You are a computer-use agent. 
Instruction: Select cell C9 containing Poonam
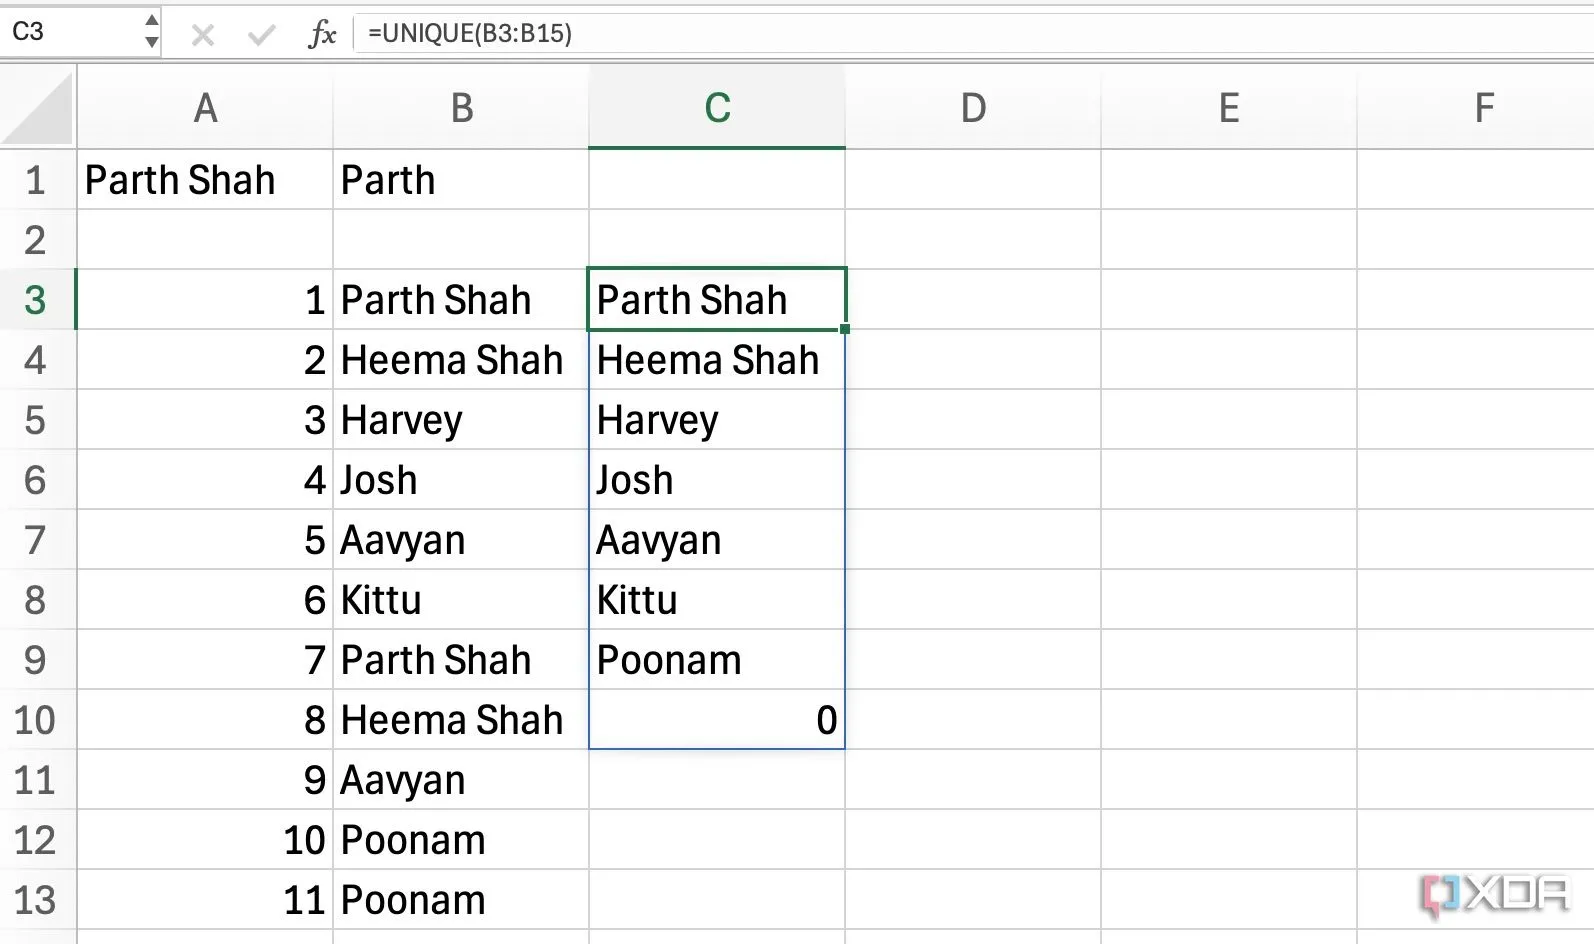point(717,660)
